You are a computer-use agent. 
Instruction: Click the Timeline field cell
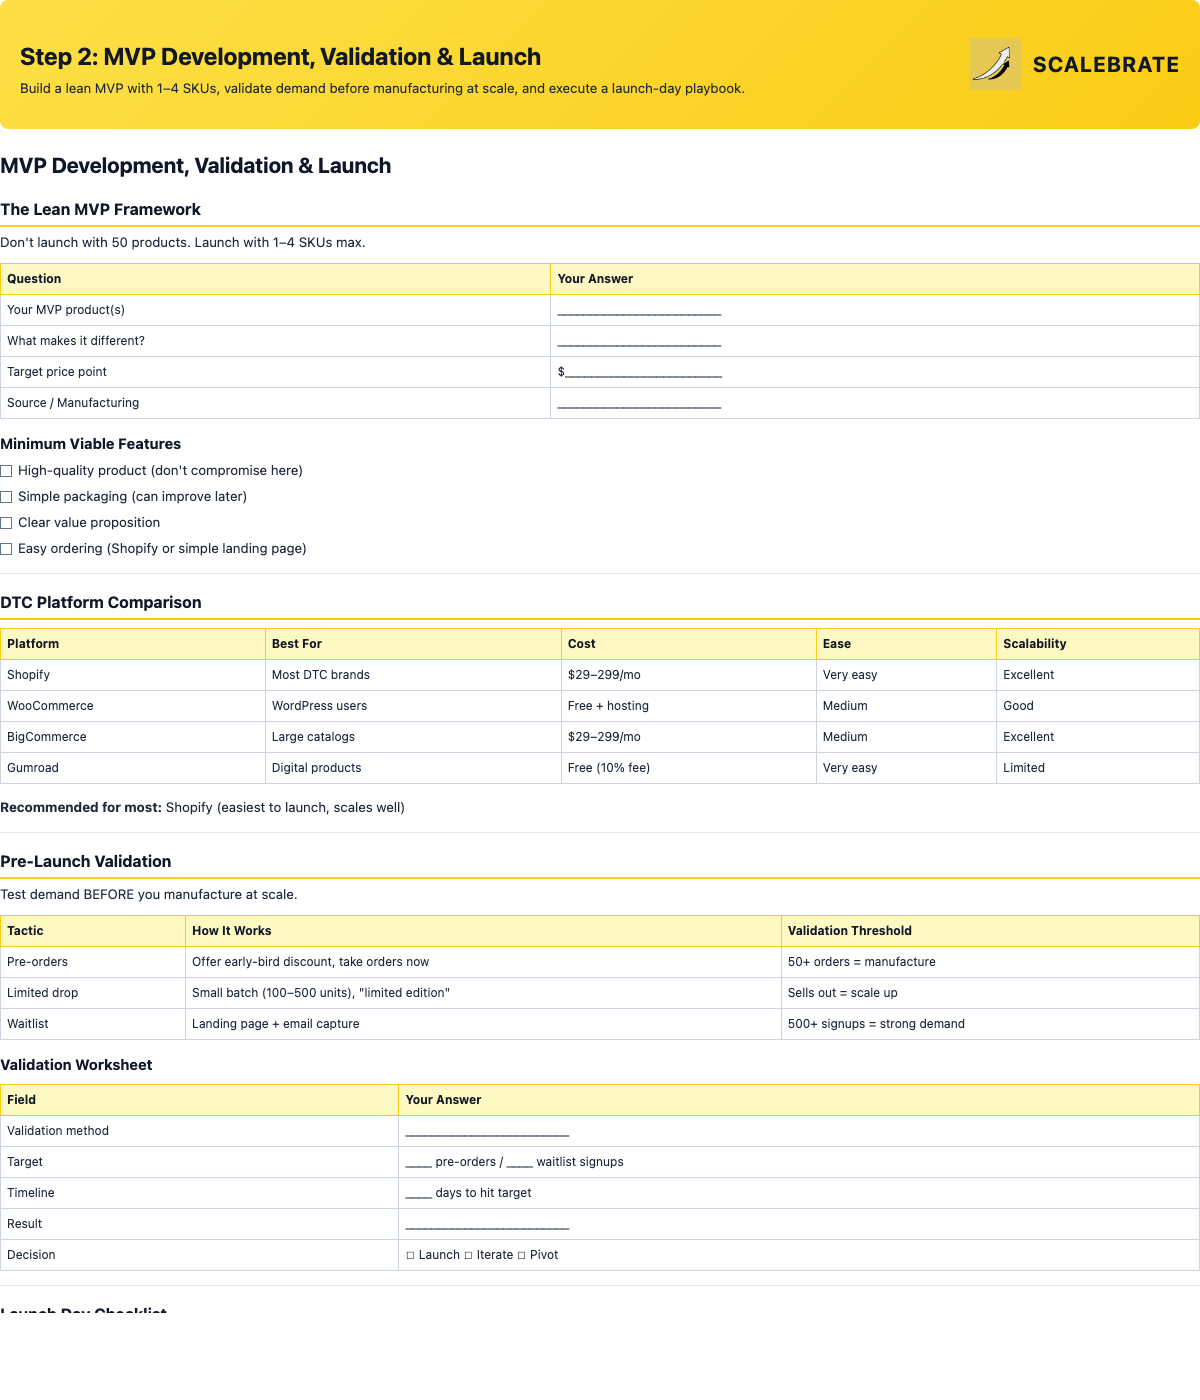coord(199,1193)
